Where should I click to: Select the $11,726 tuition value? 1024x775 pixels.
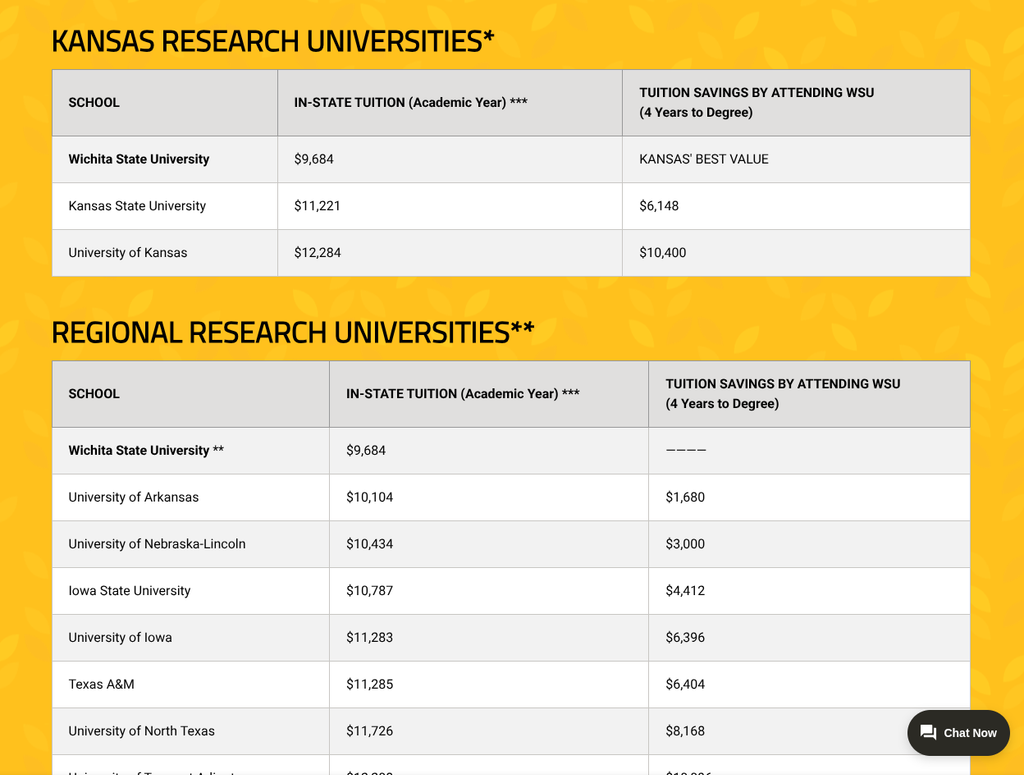click(x=370, y=731)
